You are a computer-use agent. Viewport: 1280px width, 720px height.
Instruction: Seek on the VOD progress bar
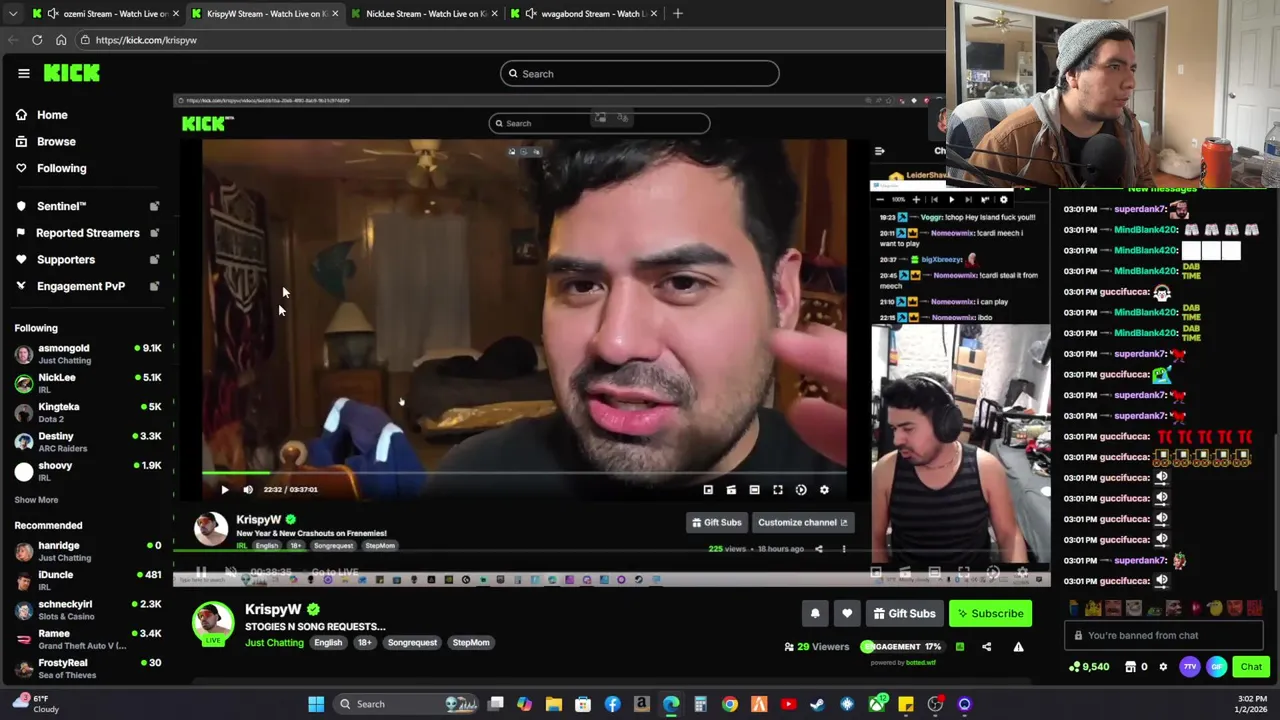(x=524, y=473)
